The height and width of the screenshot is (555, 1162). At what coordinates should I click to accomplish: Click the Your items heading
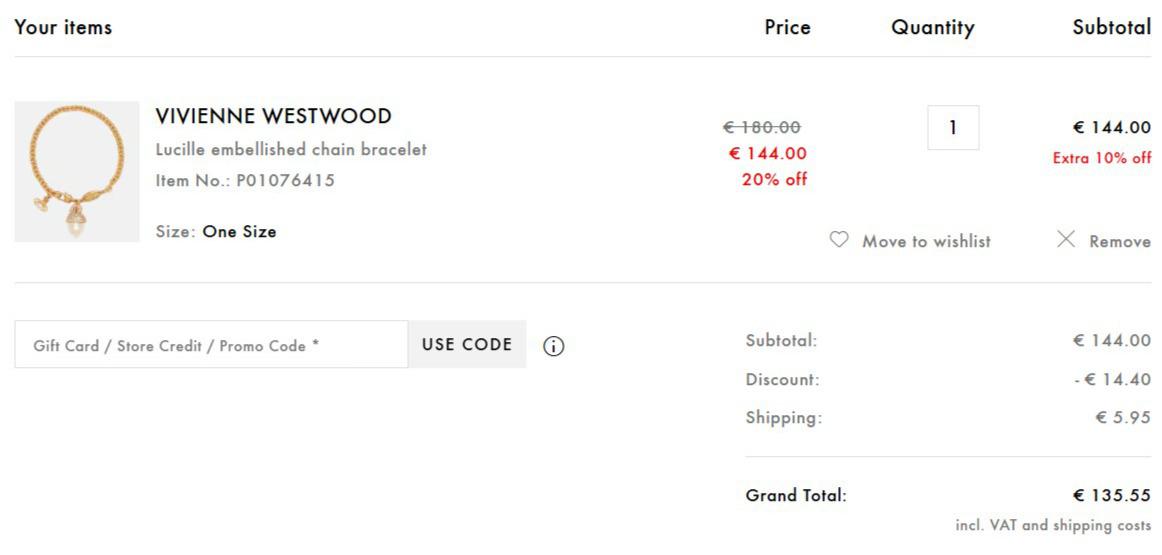click(63, 27)
